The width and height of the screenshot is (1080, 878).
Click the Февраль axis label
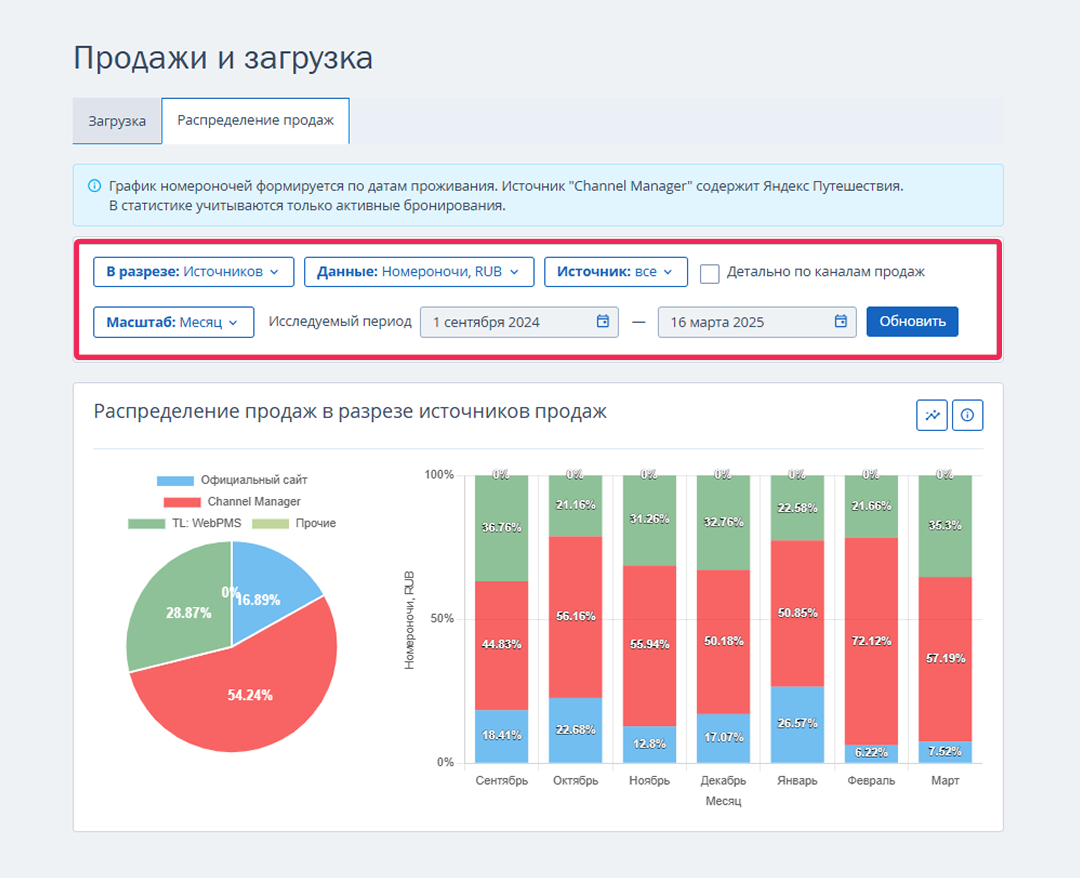[x=871, y=781]
